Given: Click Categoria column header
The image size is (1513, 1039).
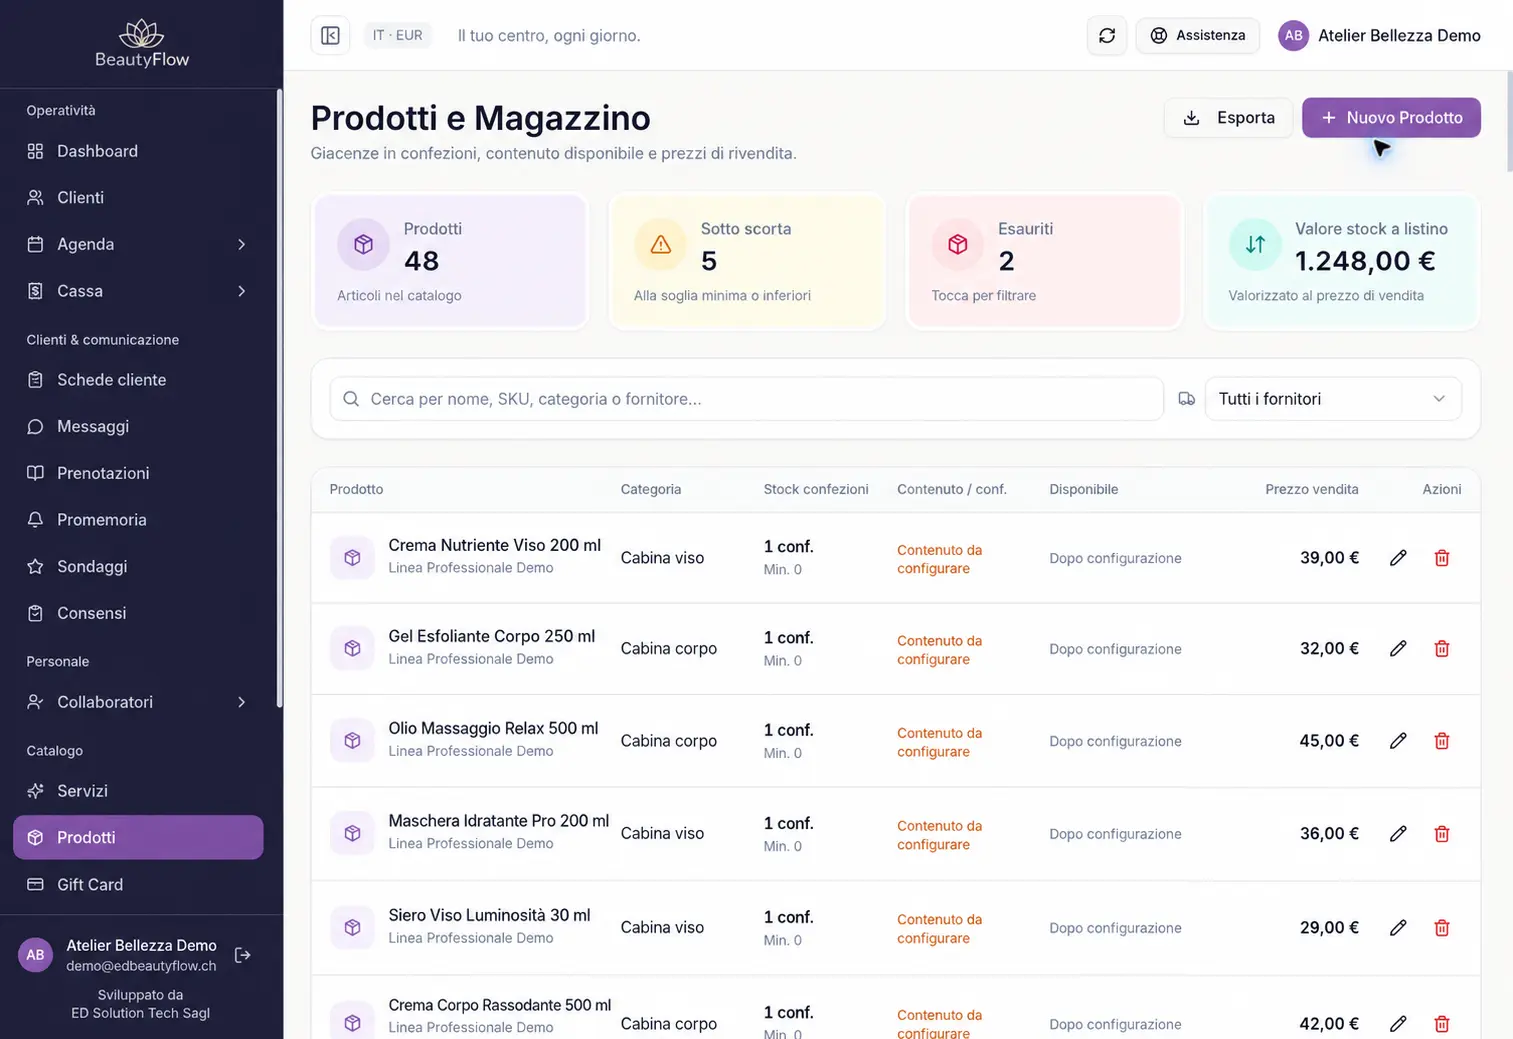Looking at the screenshot, I should (x=650, y=489).
